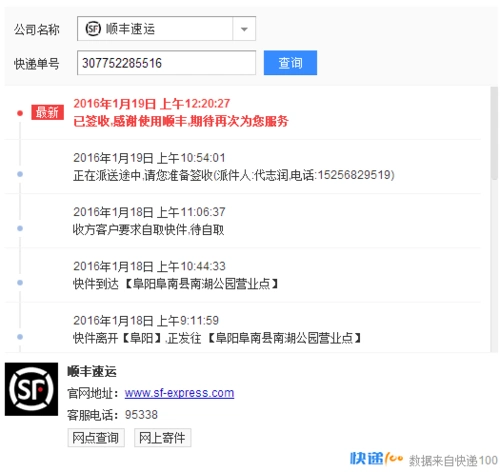500x472 pixels.
Task: Select timestamp 2016年1月18日 上午10:44:33
Action: (x=149, y=266)
